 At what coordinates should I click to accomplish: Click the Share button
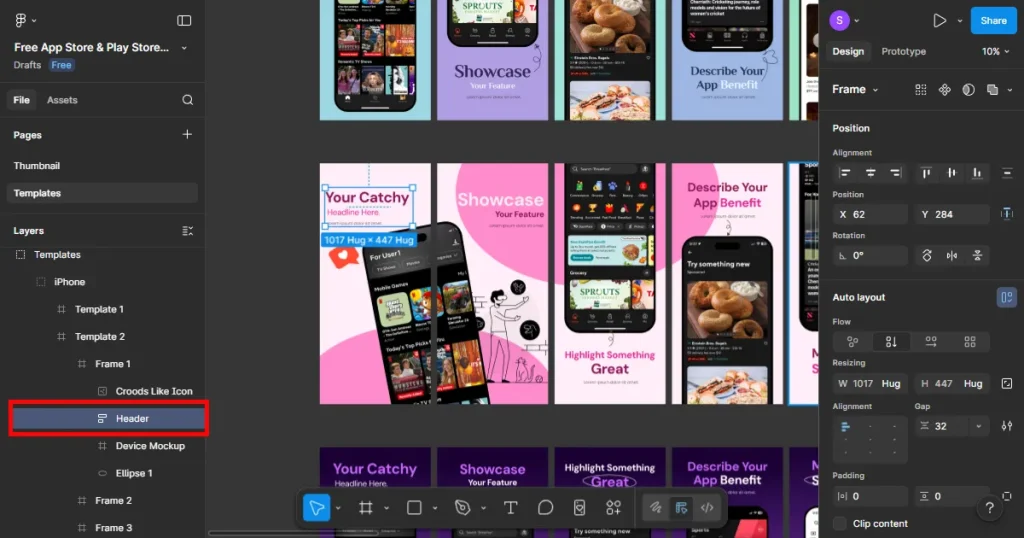click(993, 20)
